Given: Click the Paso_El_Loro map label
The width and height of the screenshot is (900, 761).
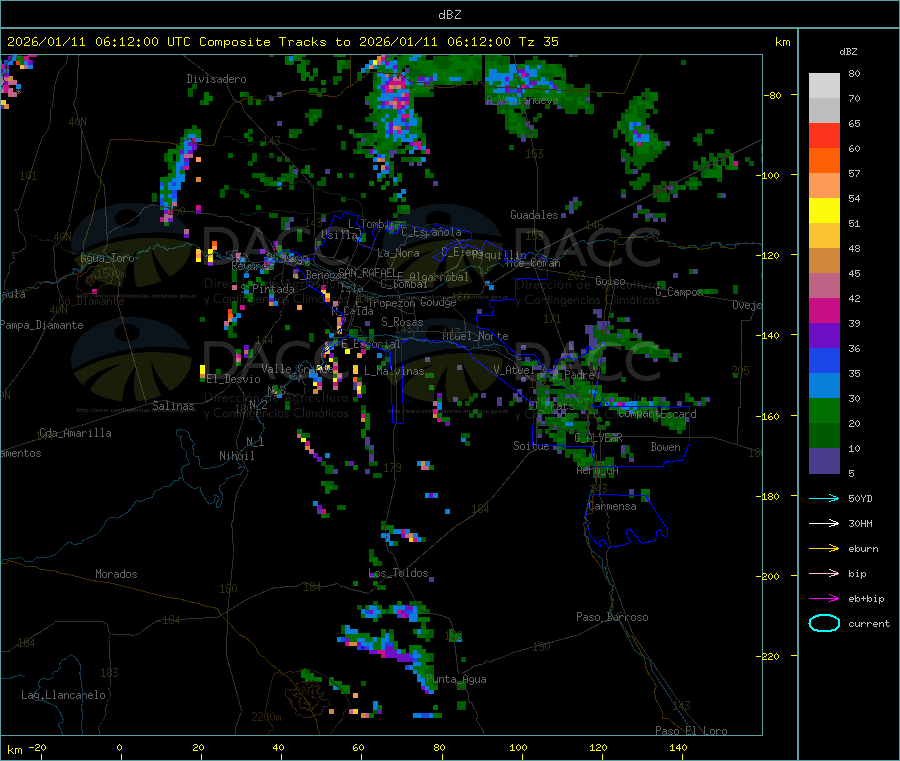Looking at the screenshot, I should (x=691, y=731).
